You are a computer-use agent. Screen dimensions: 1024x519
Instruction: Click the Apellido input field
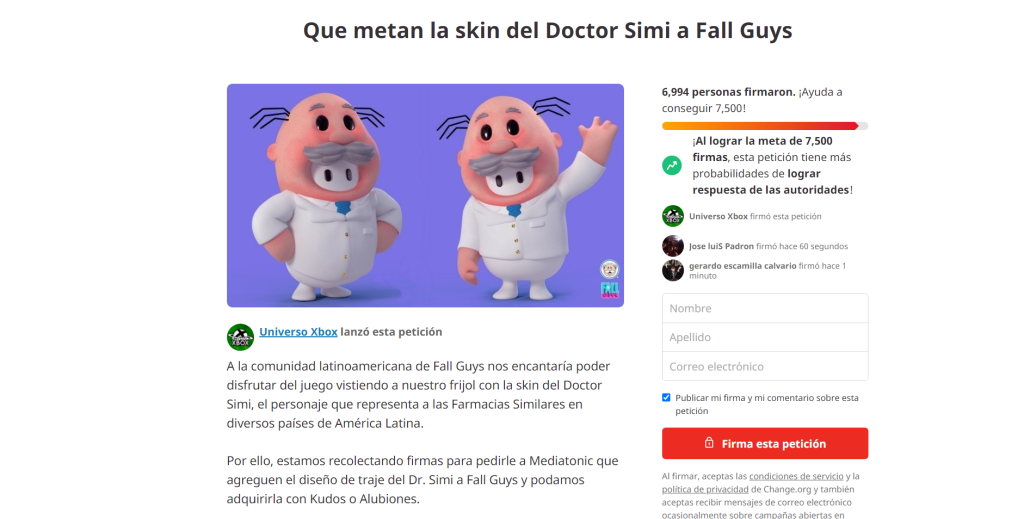click(x=765, y=337)
